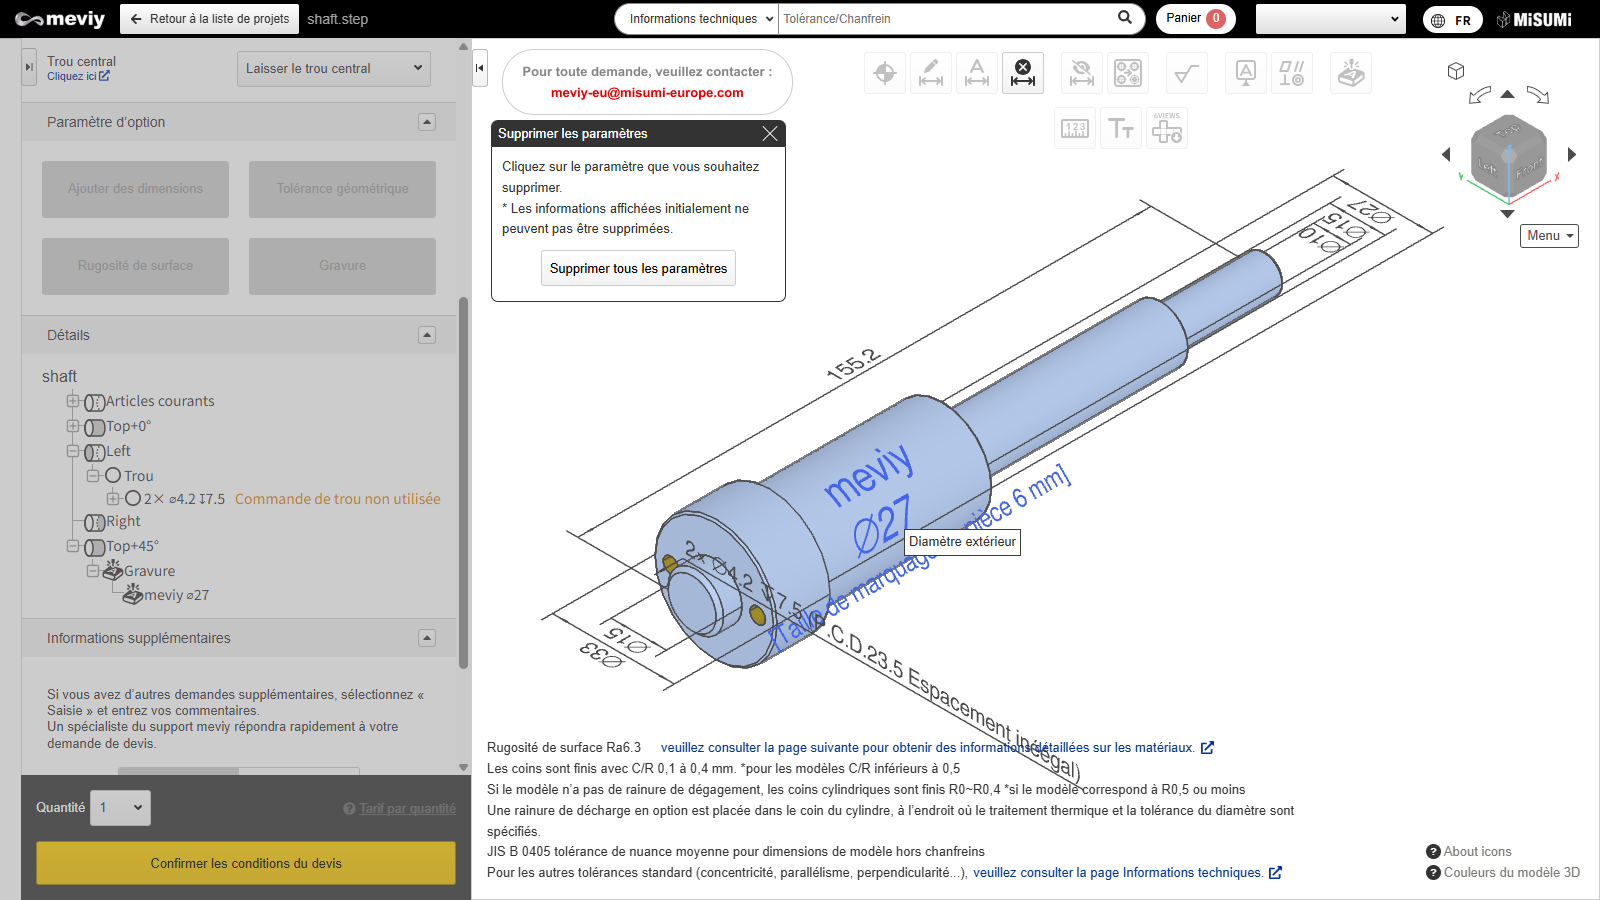
Task: Expand the Articles courants tree node
Action: pyautogui.click(x=73, y=401)
